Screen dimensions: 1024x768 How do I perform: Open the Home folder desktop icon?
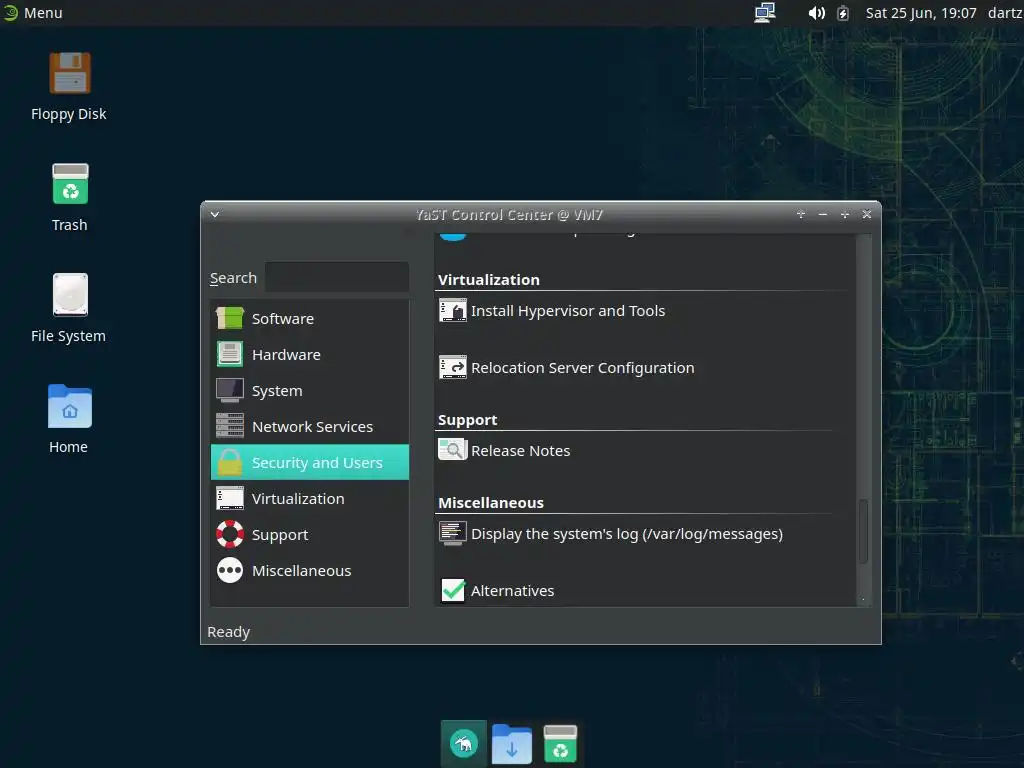pos(70,406)
